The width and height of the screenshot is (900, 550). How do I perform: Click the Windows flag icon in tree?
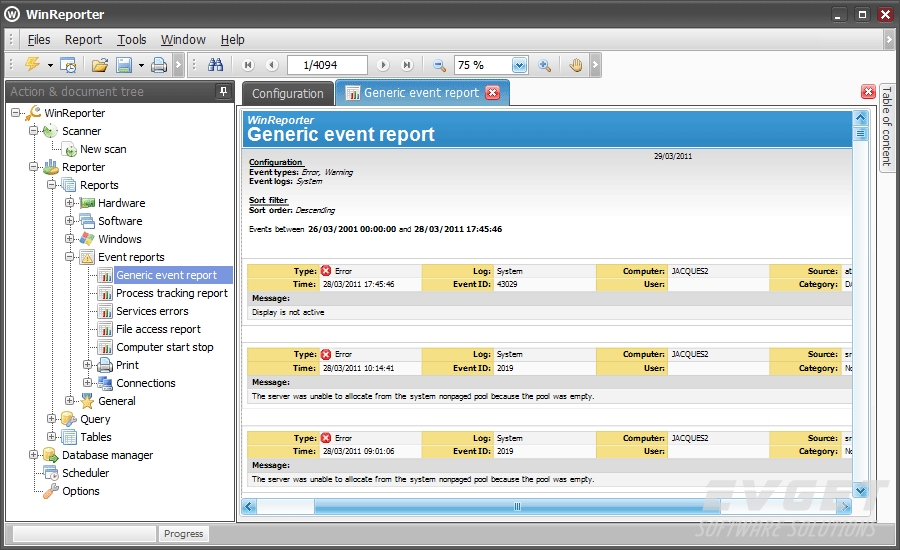pos(87,239)
